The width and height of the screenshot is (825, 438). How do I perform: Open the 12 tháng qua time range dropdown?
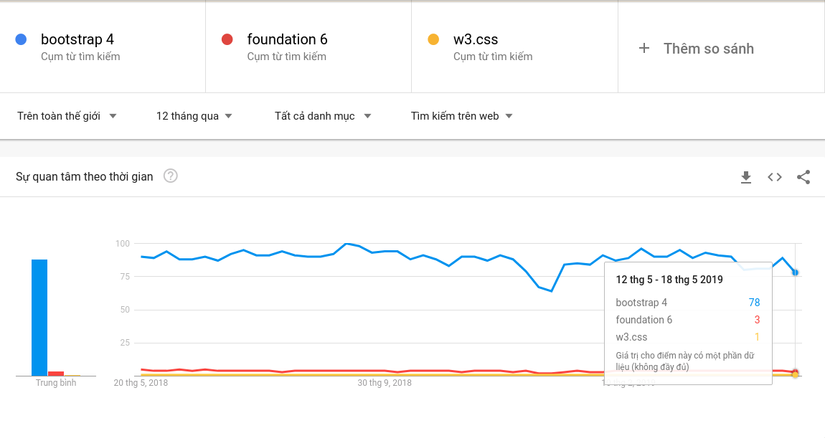(x=194, y=116)
